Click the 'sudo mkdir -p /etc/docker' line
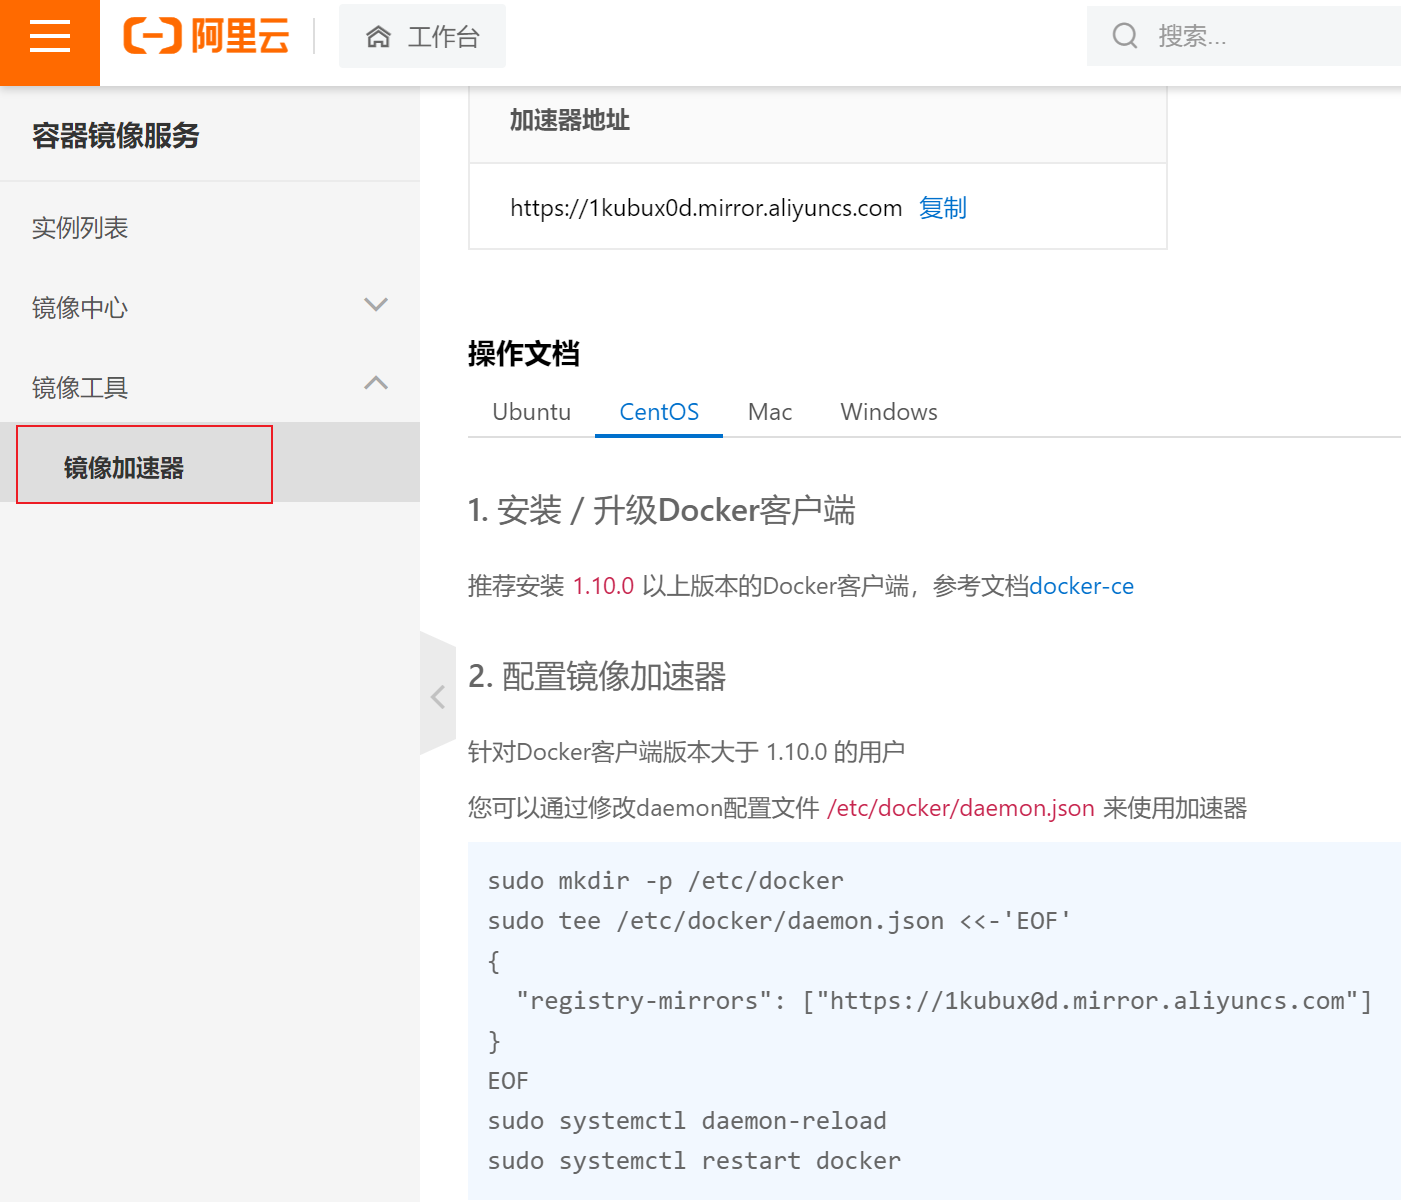The width and height of the screenshot is (1401, 1202). [665, 881]
